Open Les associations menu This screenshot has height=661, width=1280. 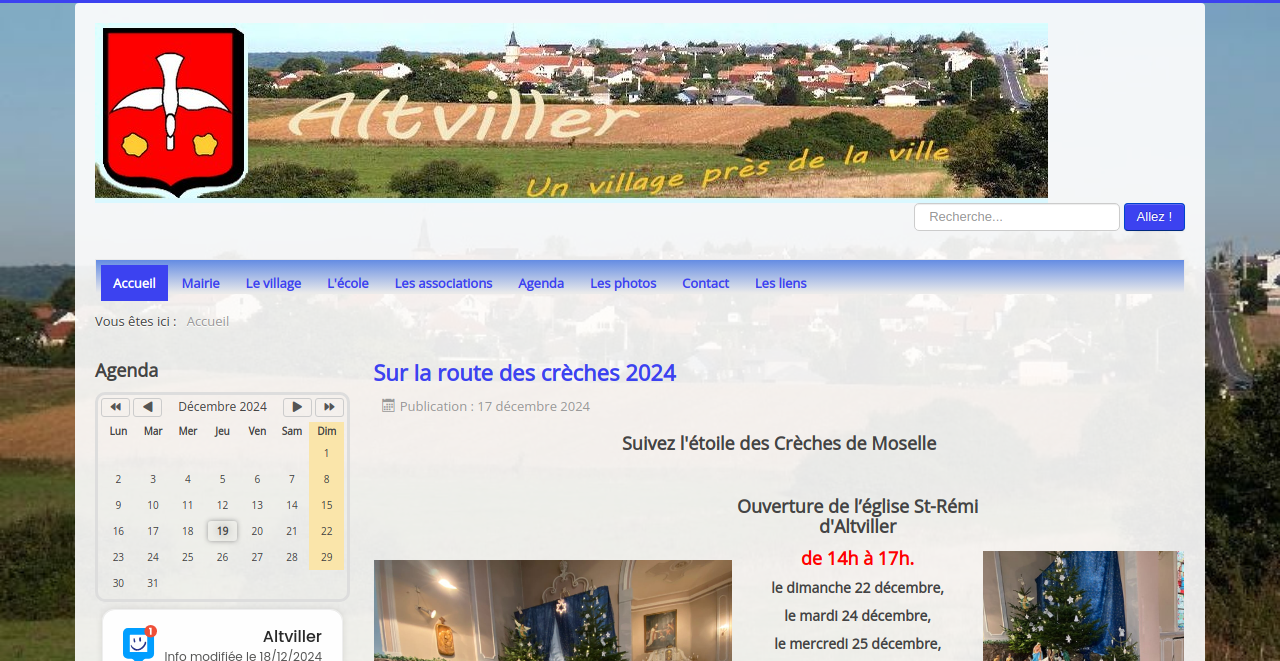(443, 283)
